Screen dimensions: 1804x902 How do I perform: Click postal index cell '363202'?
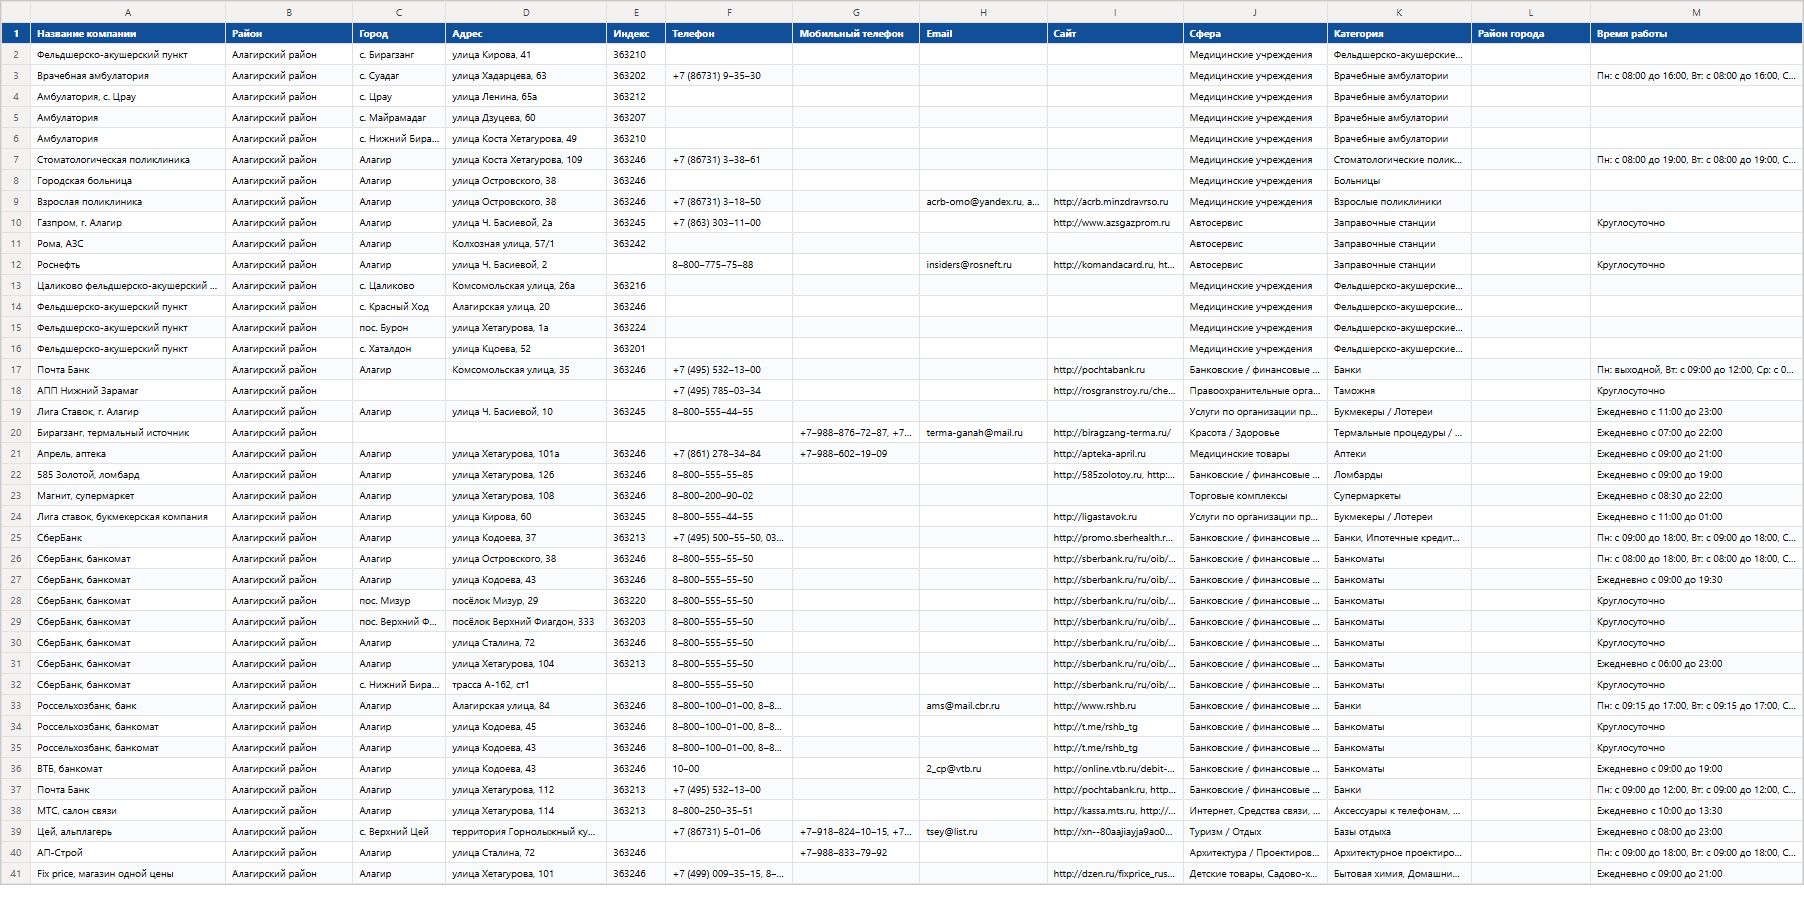(636, 76)
